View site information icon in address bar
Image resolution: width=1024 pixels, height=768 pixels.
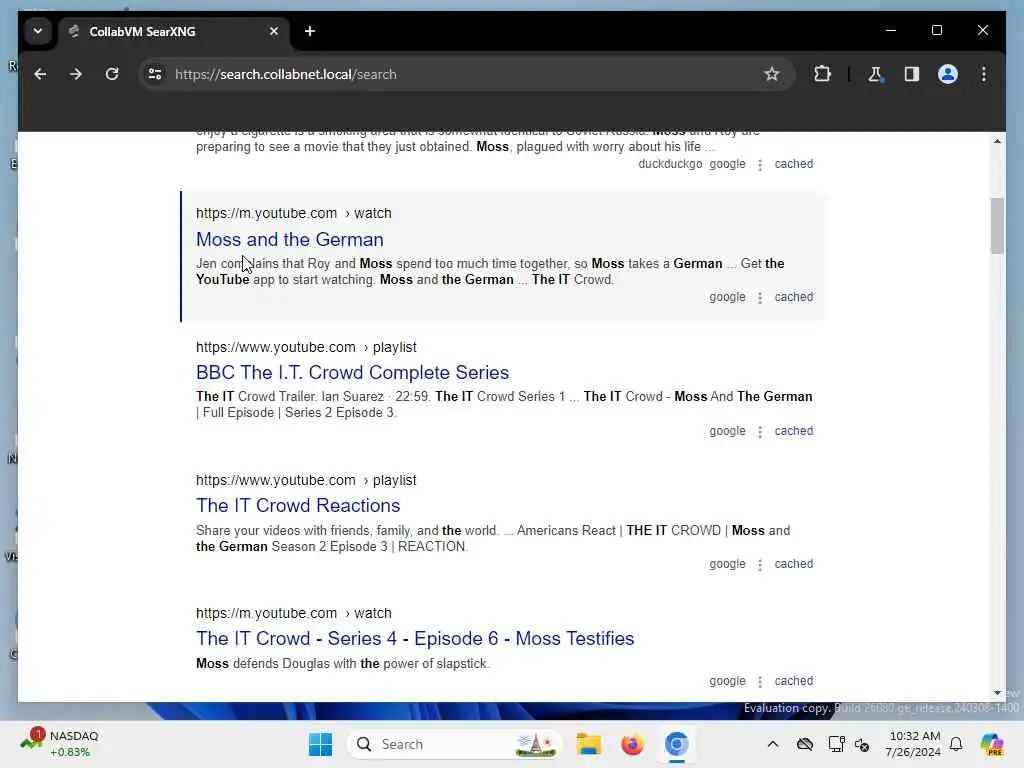(x=155, y=74)
